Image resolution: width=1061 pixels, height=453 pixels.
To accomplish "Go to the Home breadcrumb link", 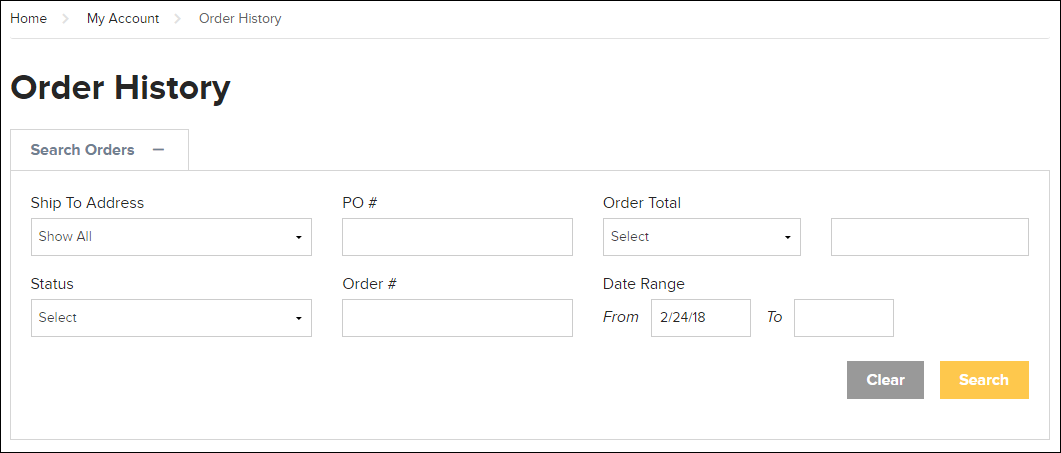I will (x=28, y=19).
